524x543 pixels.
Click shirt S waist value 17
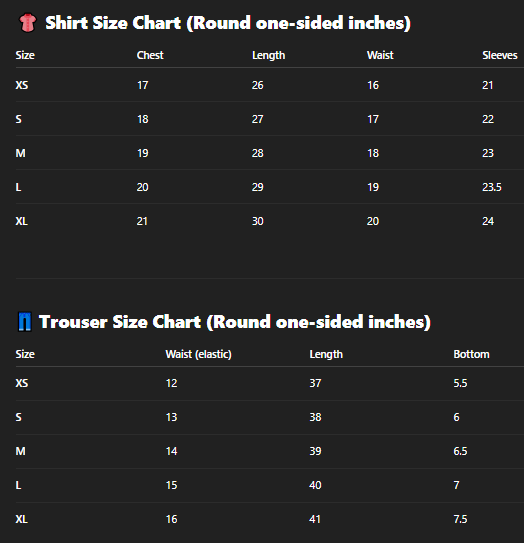[373, 119]
